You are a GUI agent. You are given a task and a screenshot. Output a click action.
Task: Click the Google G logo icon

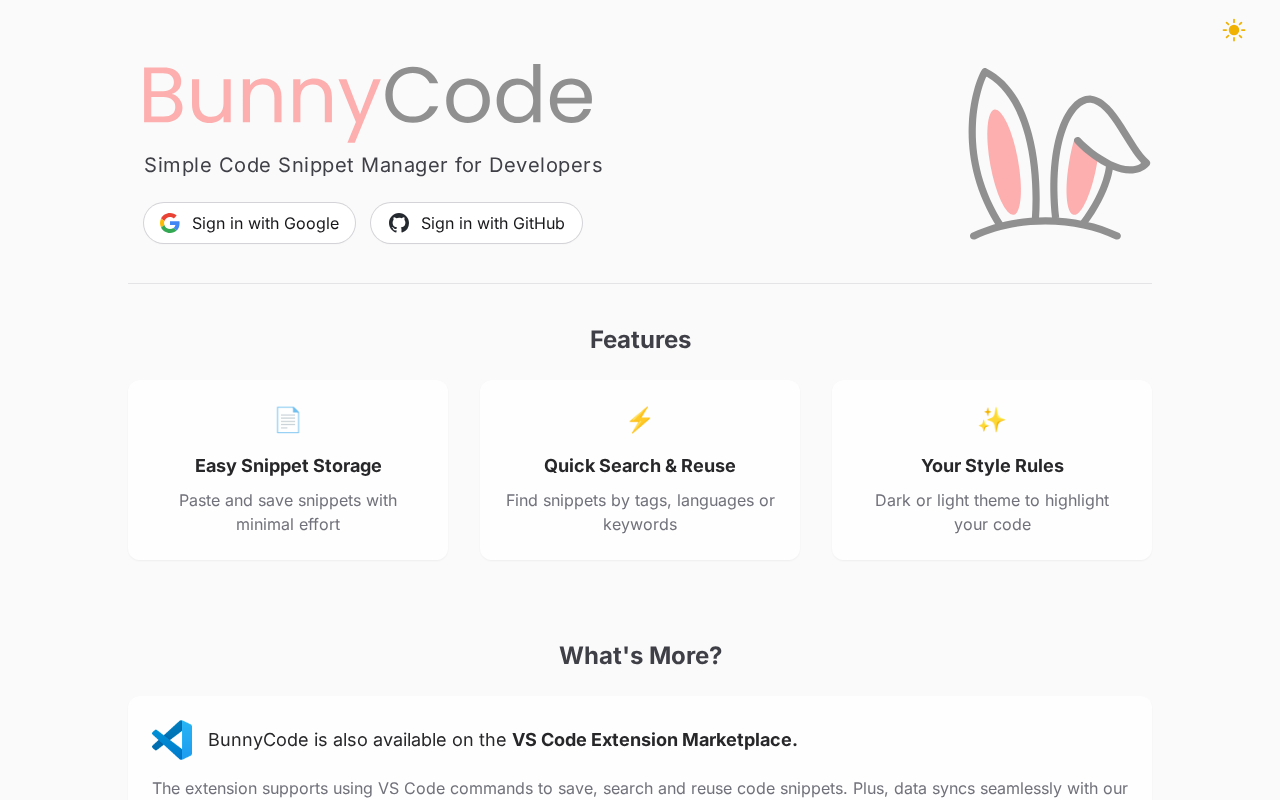pos(170,223)
